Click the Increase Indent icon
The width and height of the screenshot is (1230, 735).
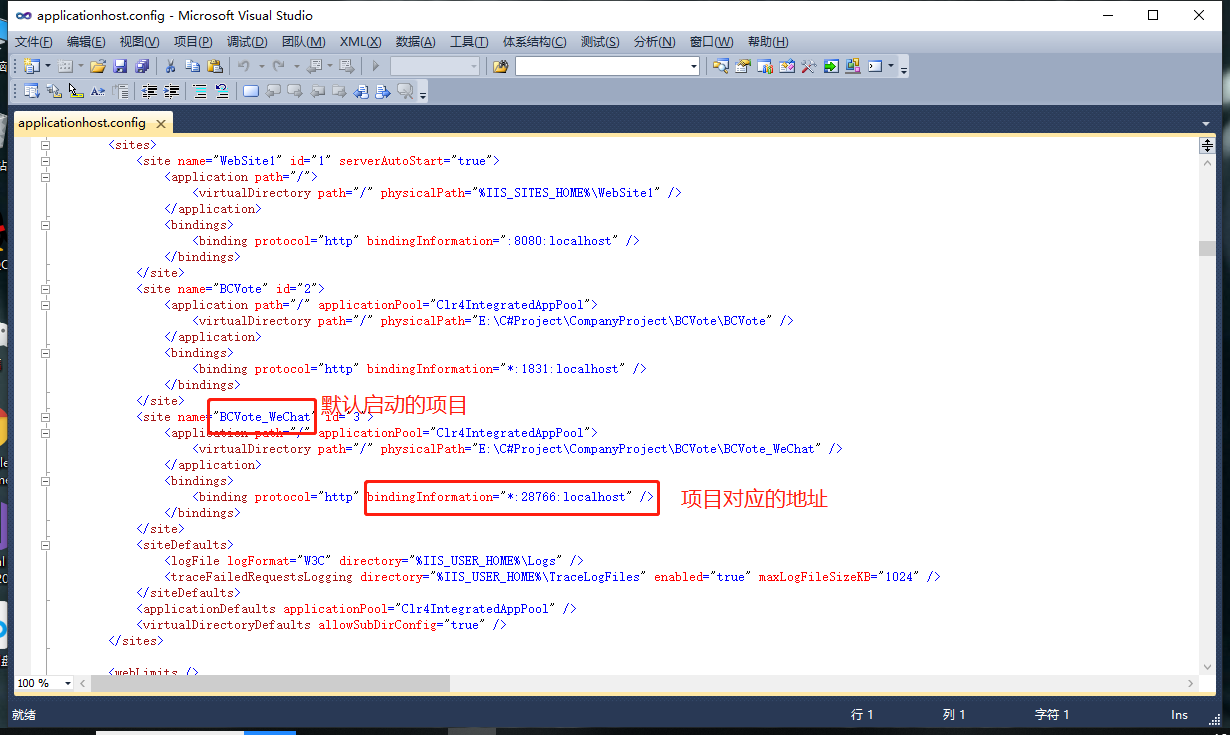171,91
